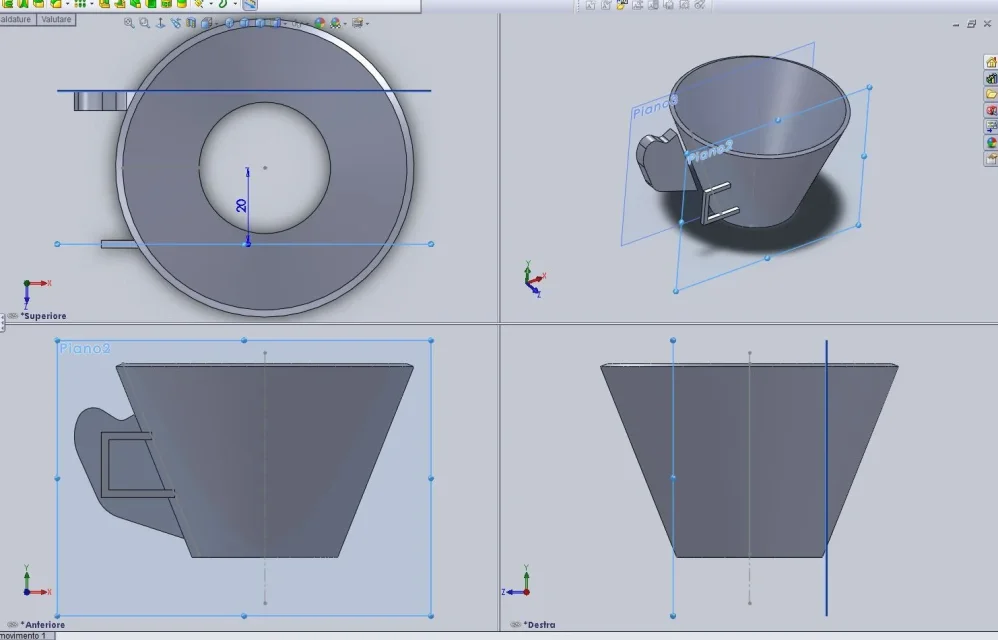The height and width of the screenshot is (640, 998).
Task: Open the Appearances color ball task pane icon
Action: (x=991, y=143)
